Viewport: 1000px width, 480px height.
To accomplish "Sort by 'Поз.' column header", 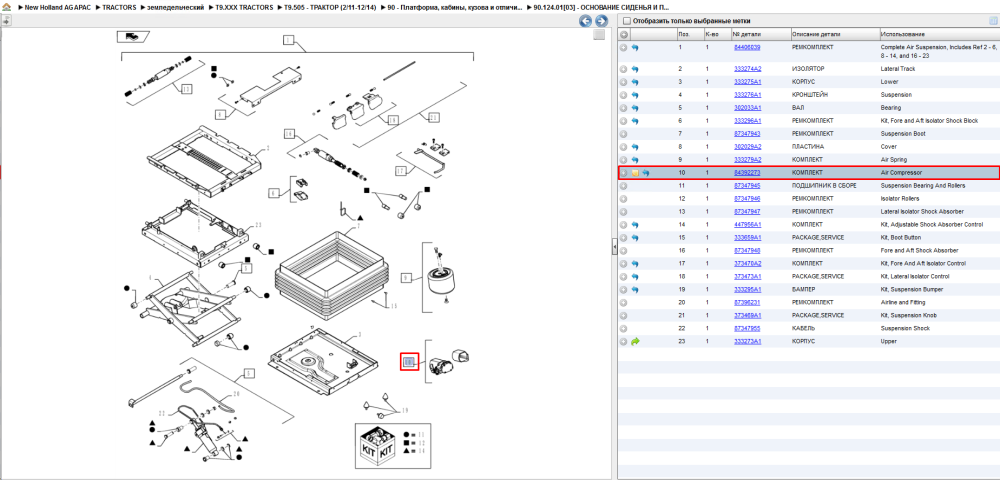I will [x=689, y=34].
